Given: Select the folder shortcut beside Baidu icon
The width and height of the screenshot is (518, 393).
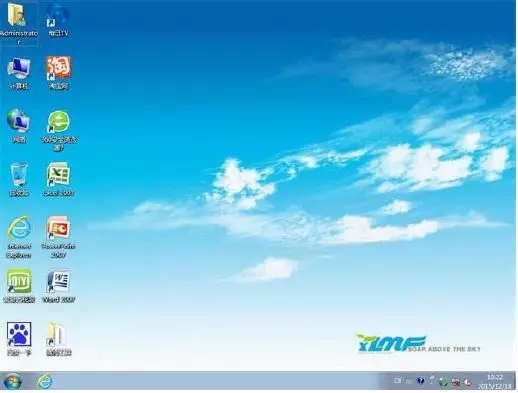Looking at the screenshot, I should pyautogui.click(x=59, y=339).
